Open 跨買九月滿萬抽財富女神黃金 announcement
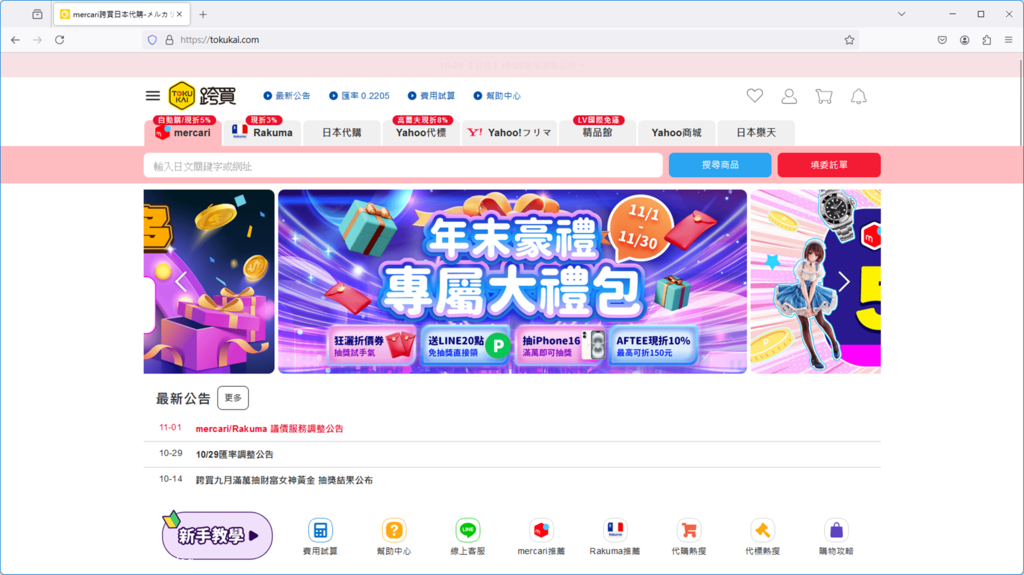 (284, 480)
